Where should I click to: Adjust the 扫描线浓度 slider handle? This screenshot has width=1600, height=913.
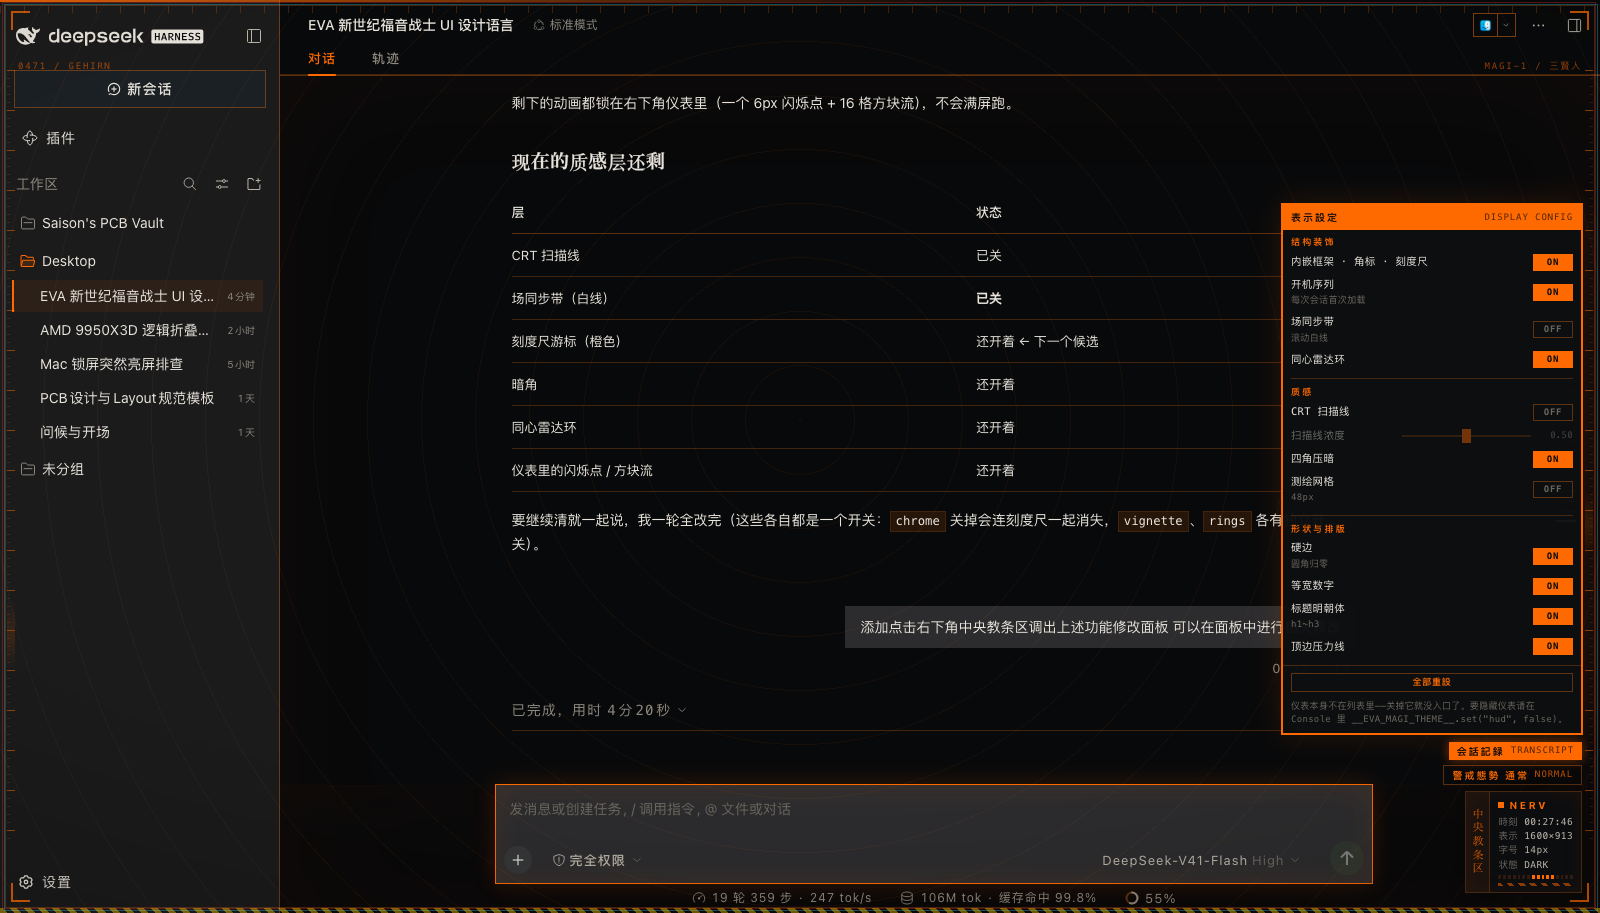(x=1466, y=436)
